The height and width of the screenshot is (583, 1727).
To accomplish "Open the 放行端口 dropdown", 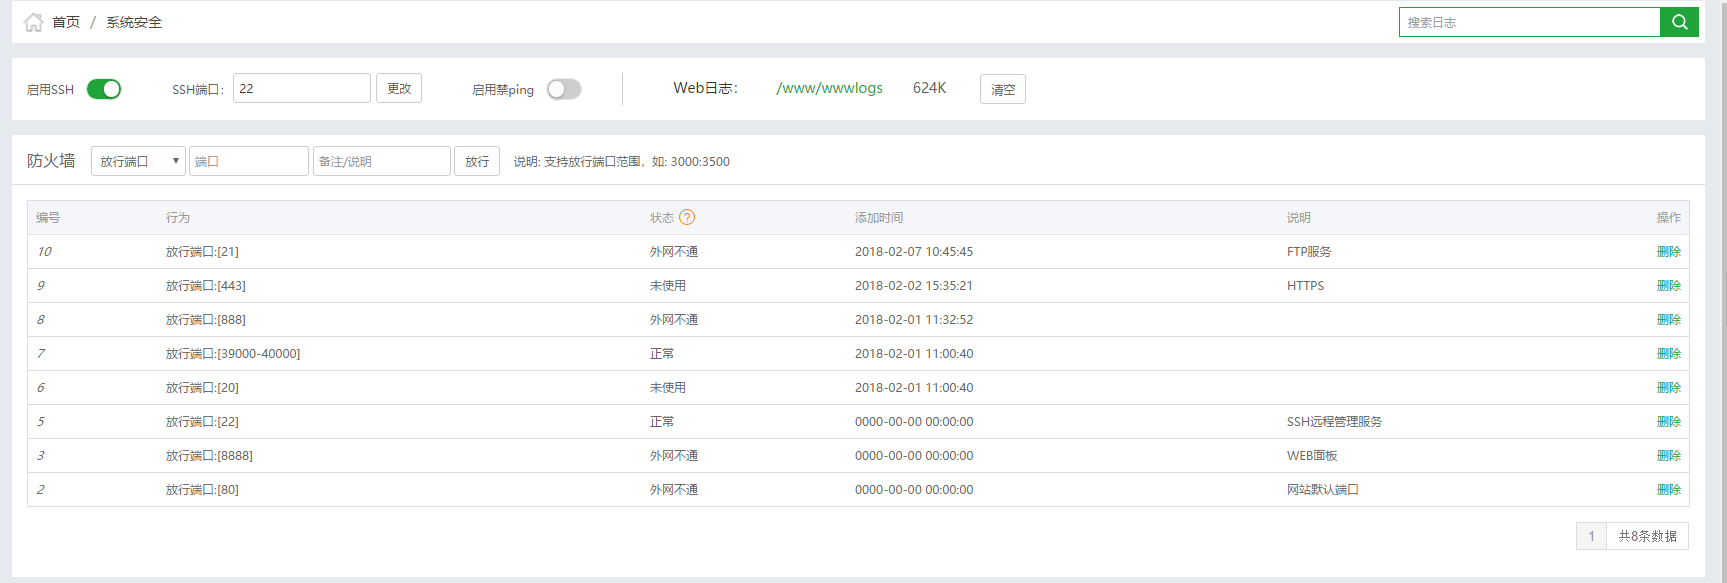I will click(x=138, y=161).
